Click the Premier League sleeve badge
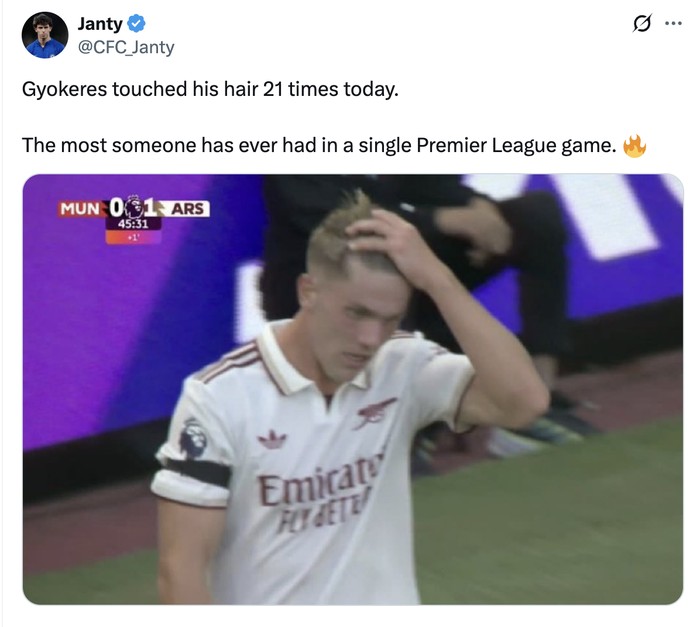This screenshot has width=700, height=627. point(192,437)
